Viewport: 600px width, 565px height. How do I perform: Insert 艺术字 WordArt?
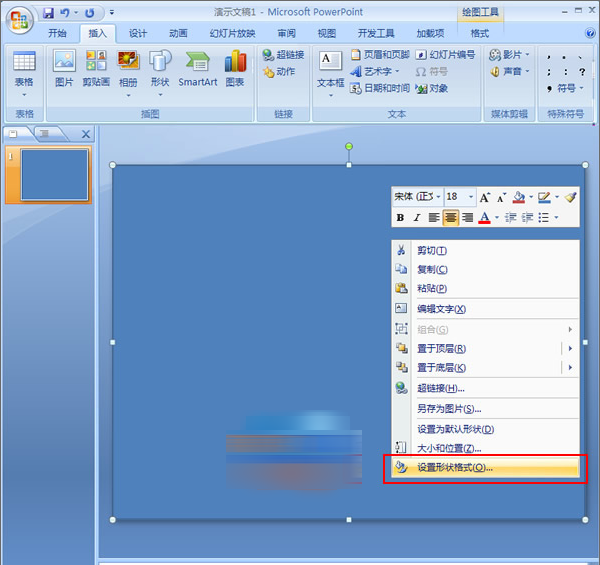(375, 72)
